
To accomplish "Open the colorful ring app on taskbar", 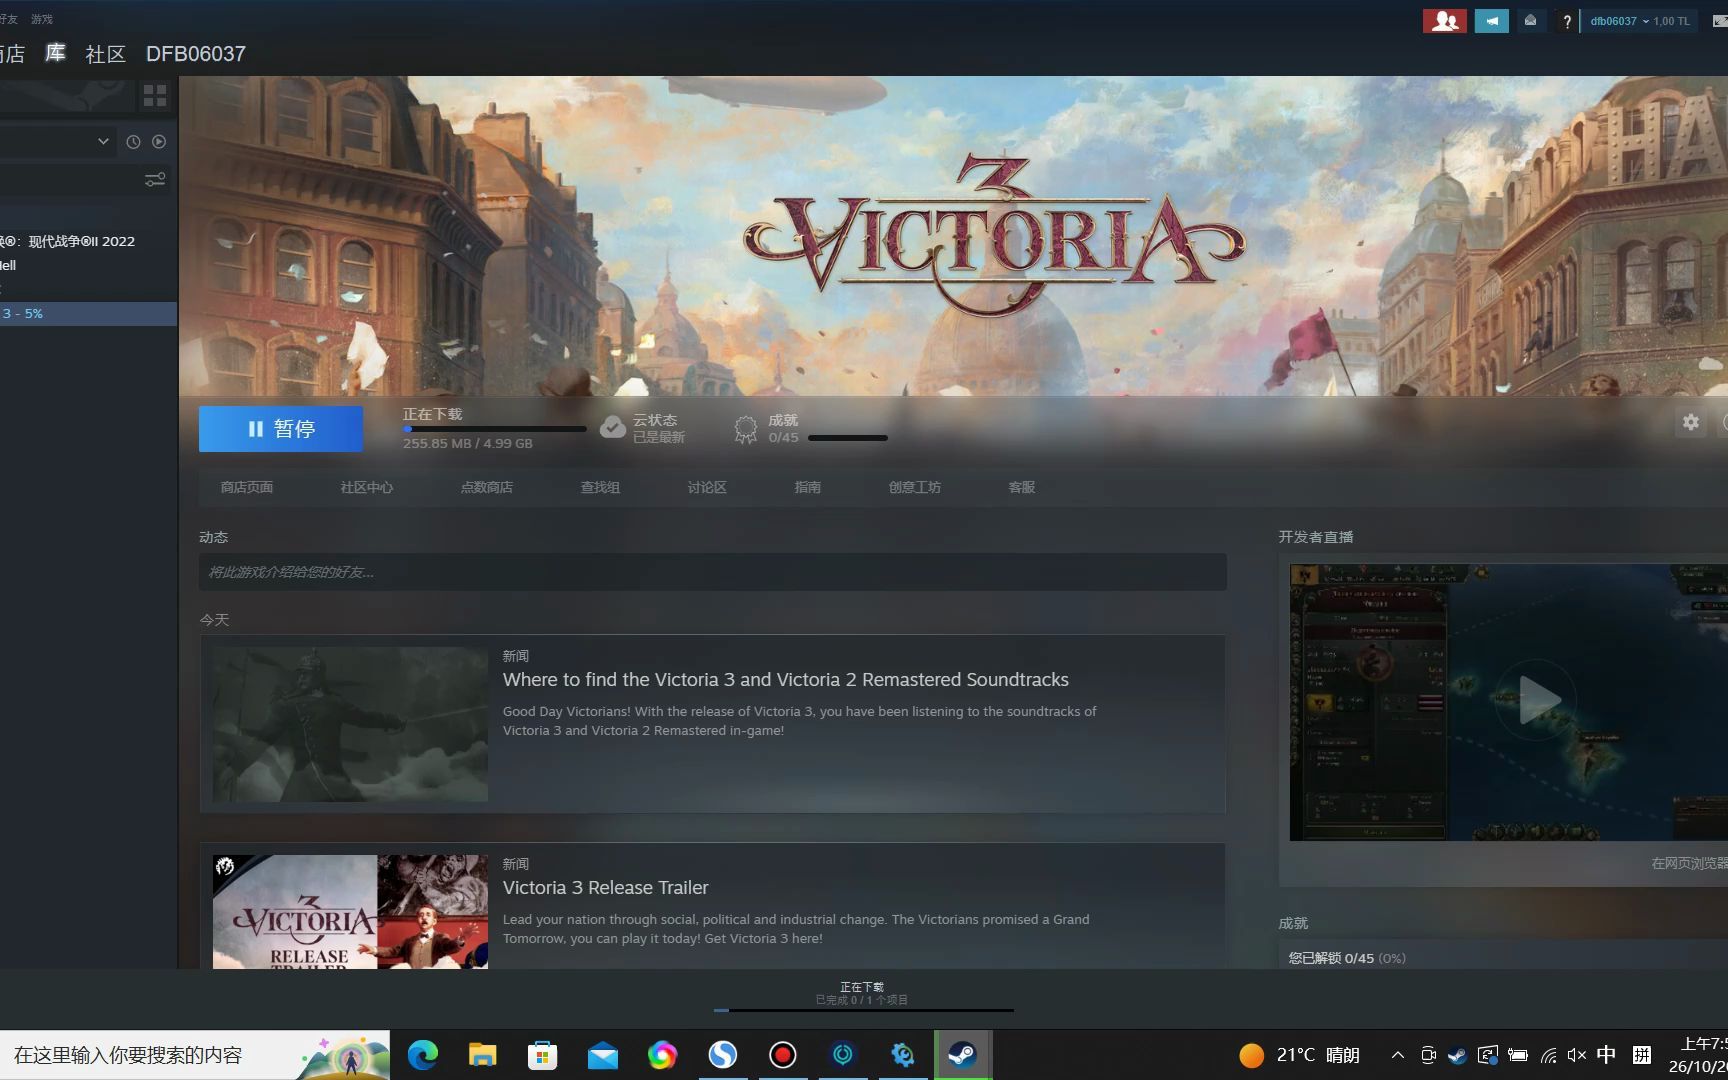I will point(662,1055).
